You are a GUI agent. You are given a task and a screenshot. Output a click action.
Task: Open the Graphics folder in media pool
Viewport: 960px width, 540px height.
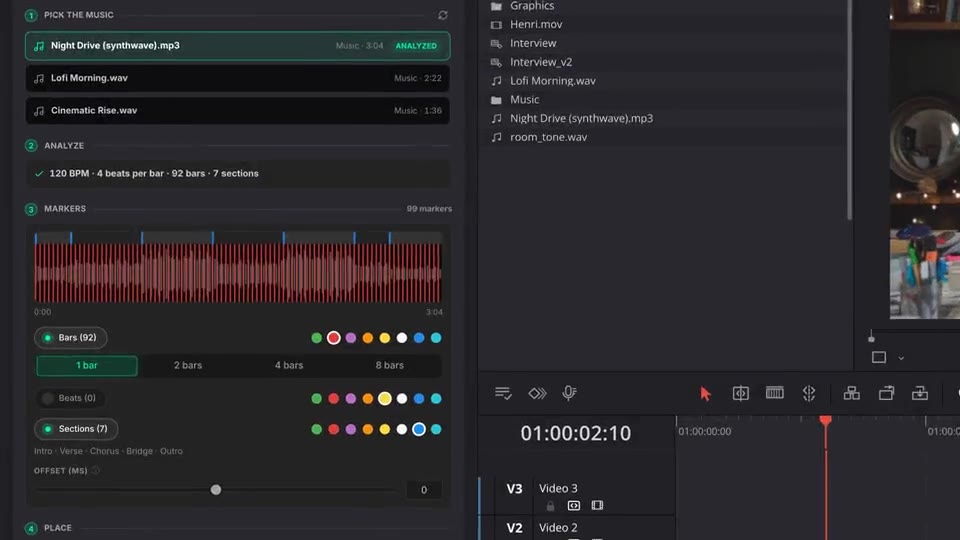[x=532, y=6]
